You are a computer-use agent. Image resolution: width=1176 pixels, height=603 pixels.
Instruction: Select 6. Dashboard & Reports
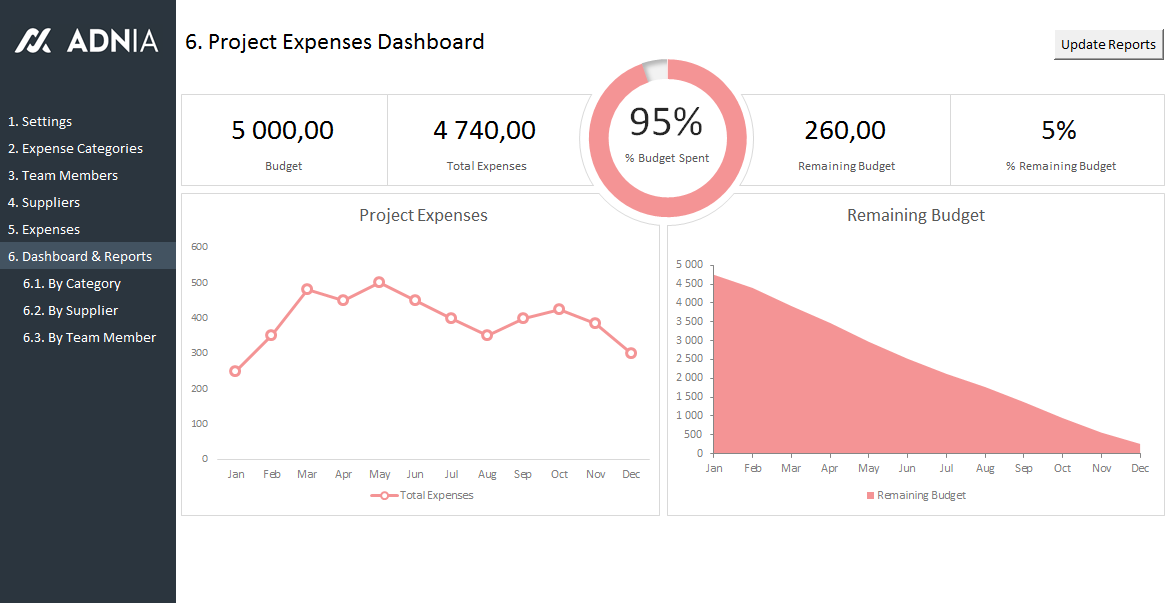[x=80, y=256]
